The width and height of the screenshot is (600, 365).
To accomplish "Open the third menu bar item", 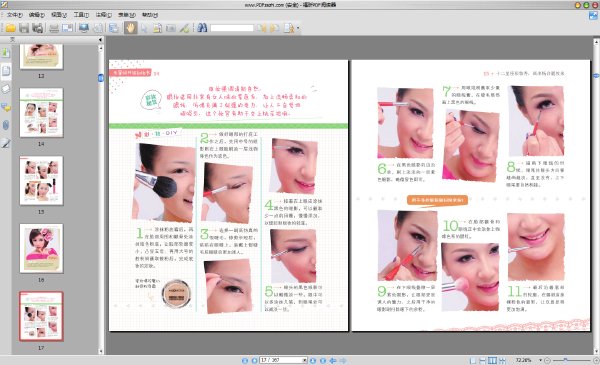I will point(59,15).
